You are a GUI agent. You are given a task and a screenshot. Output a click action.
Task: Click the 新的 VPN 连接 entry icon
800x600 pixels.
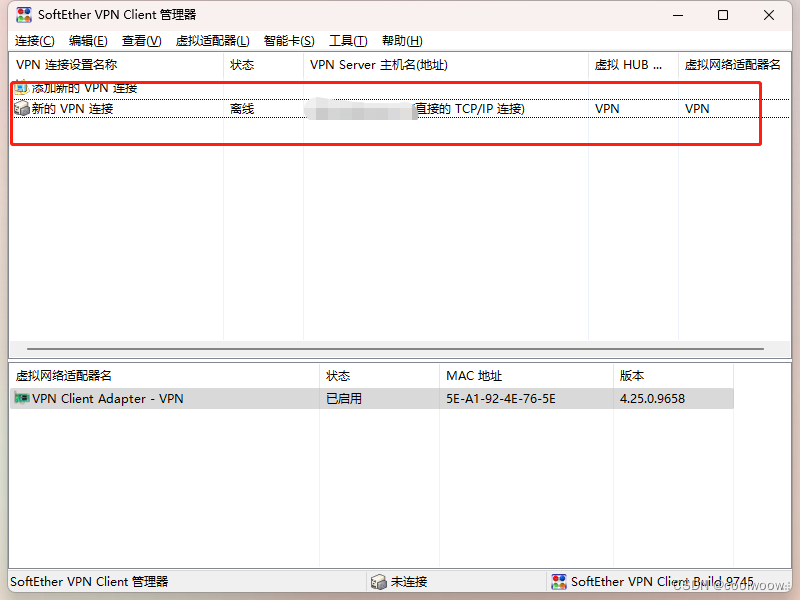21,108
